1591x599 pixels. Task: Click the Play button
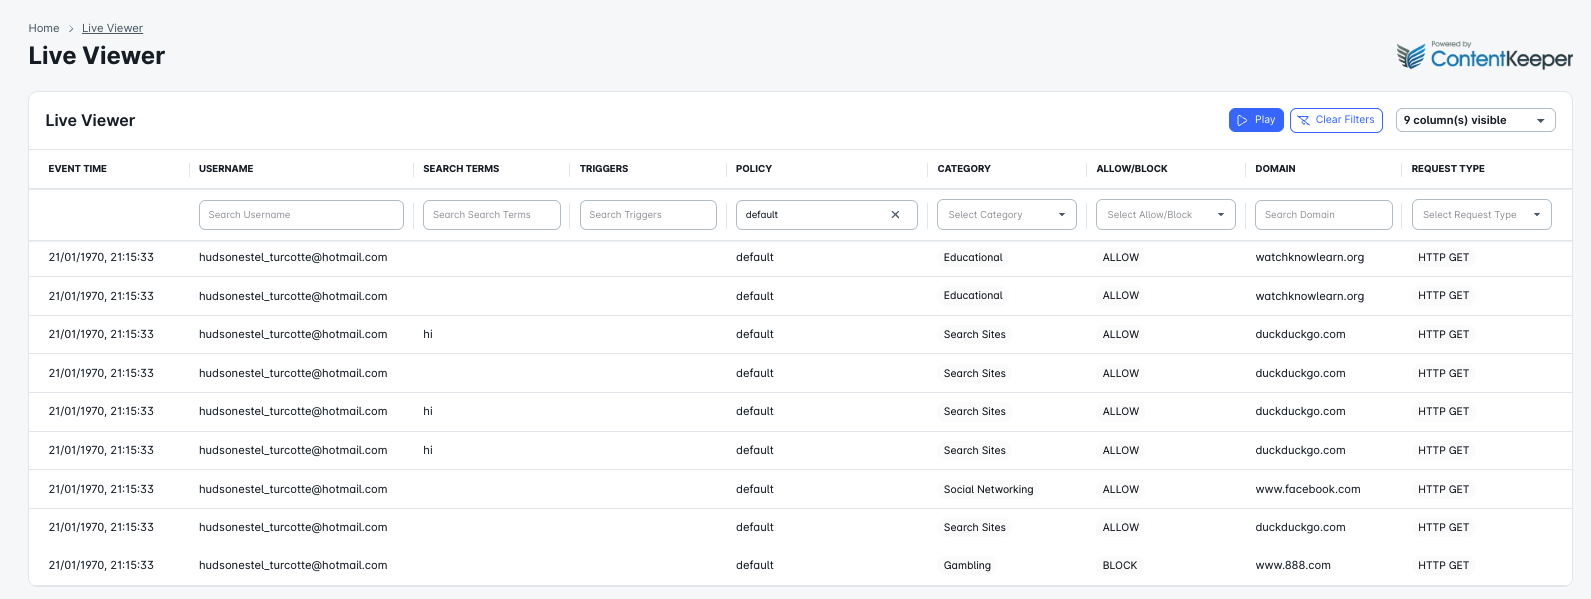tap(1256, 120)
